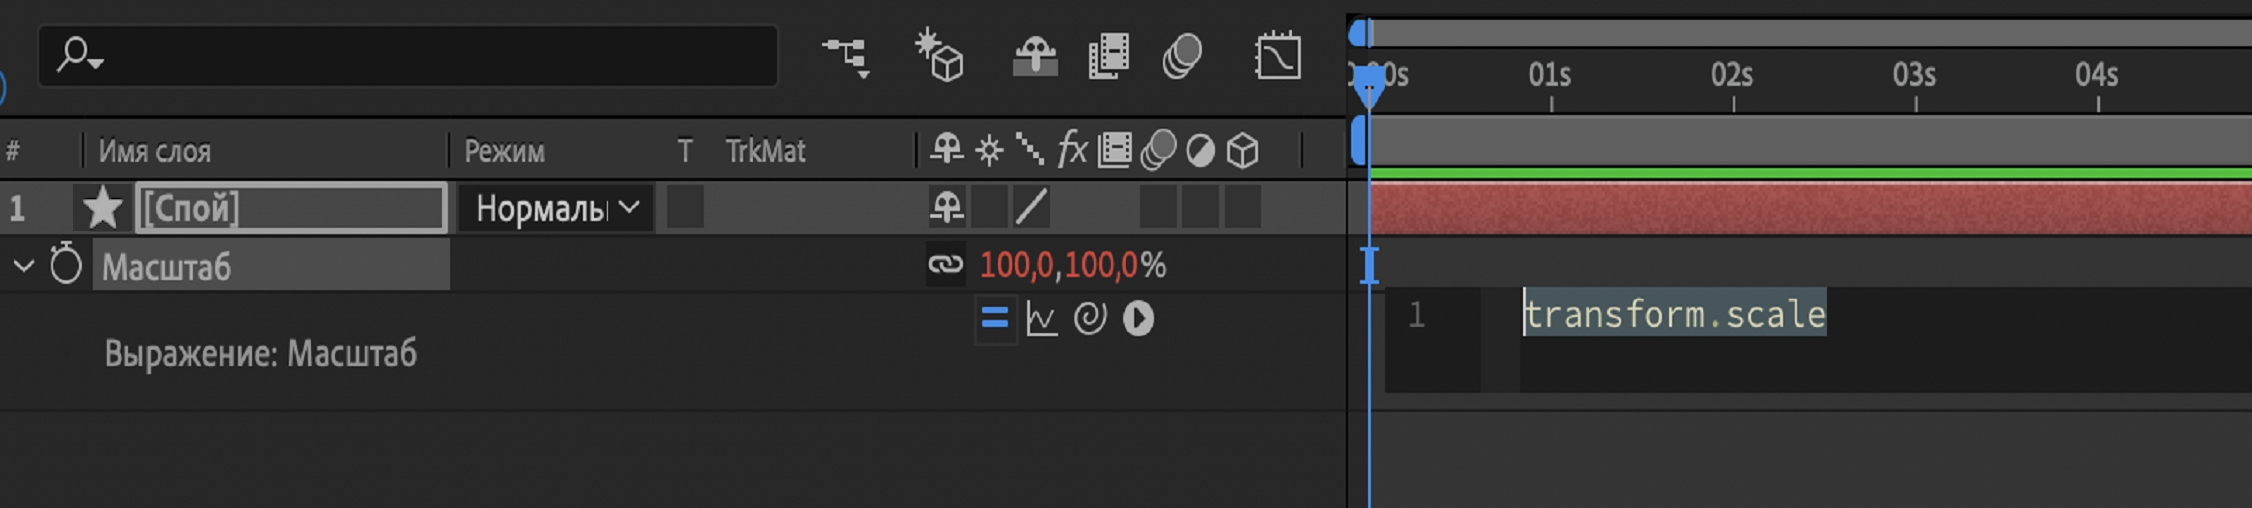Collapse the Масштаб property chevron
This screenshot has height=508, width=2252.
tap(23, 266)
